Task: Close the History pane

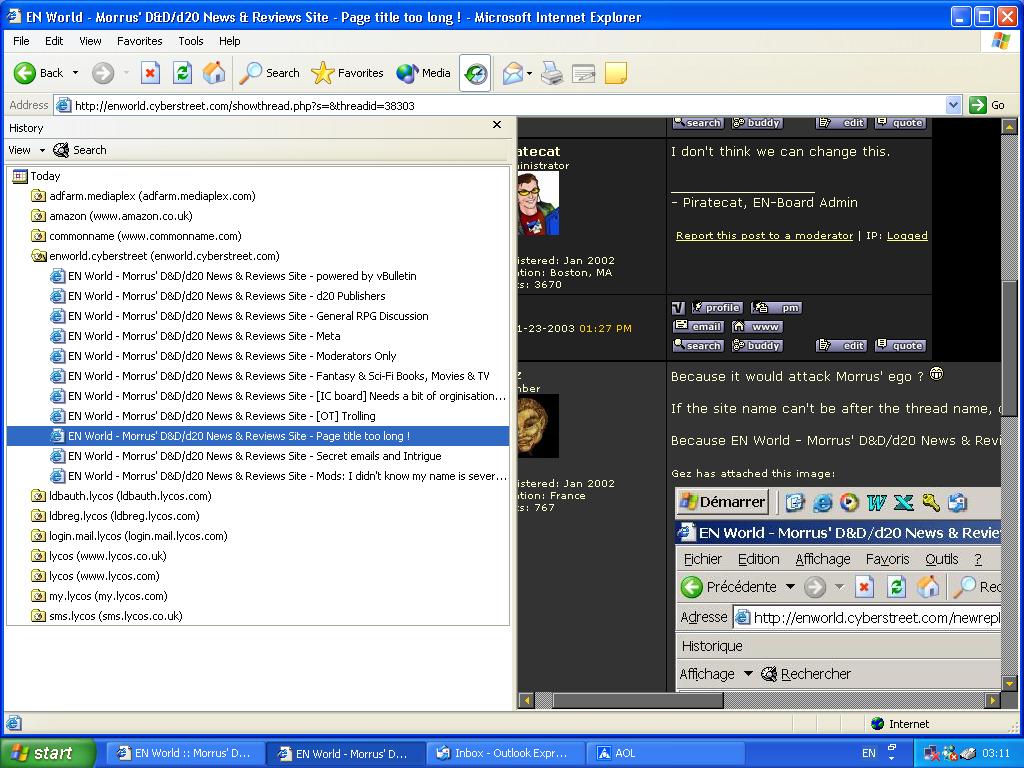Action: pyautogui.click(x=496, y=125)
